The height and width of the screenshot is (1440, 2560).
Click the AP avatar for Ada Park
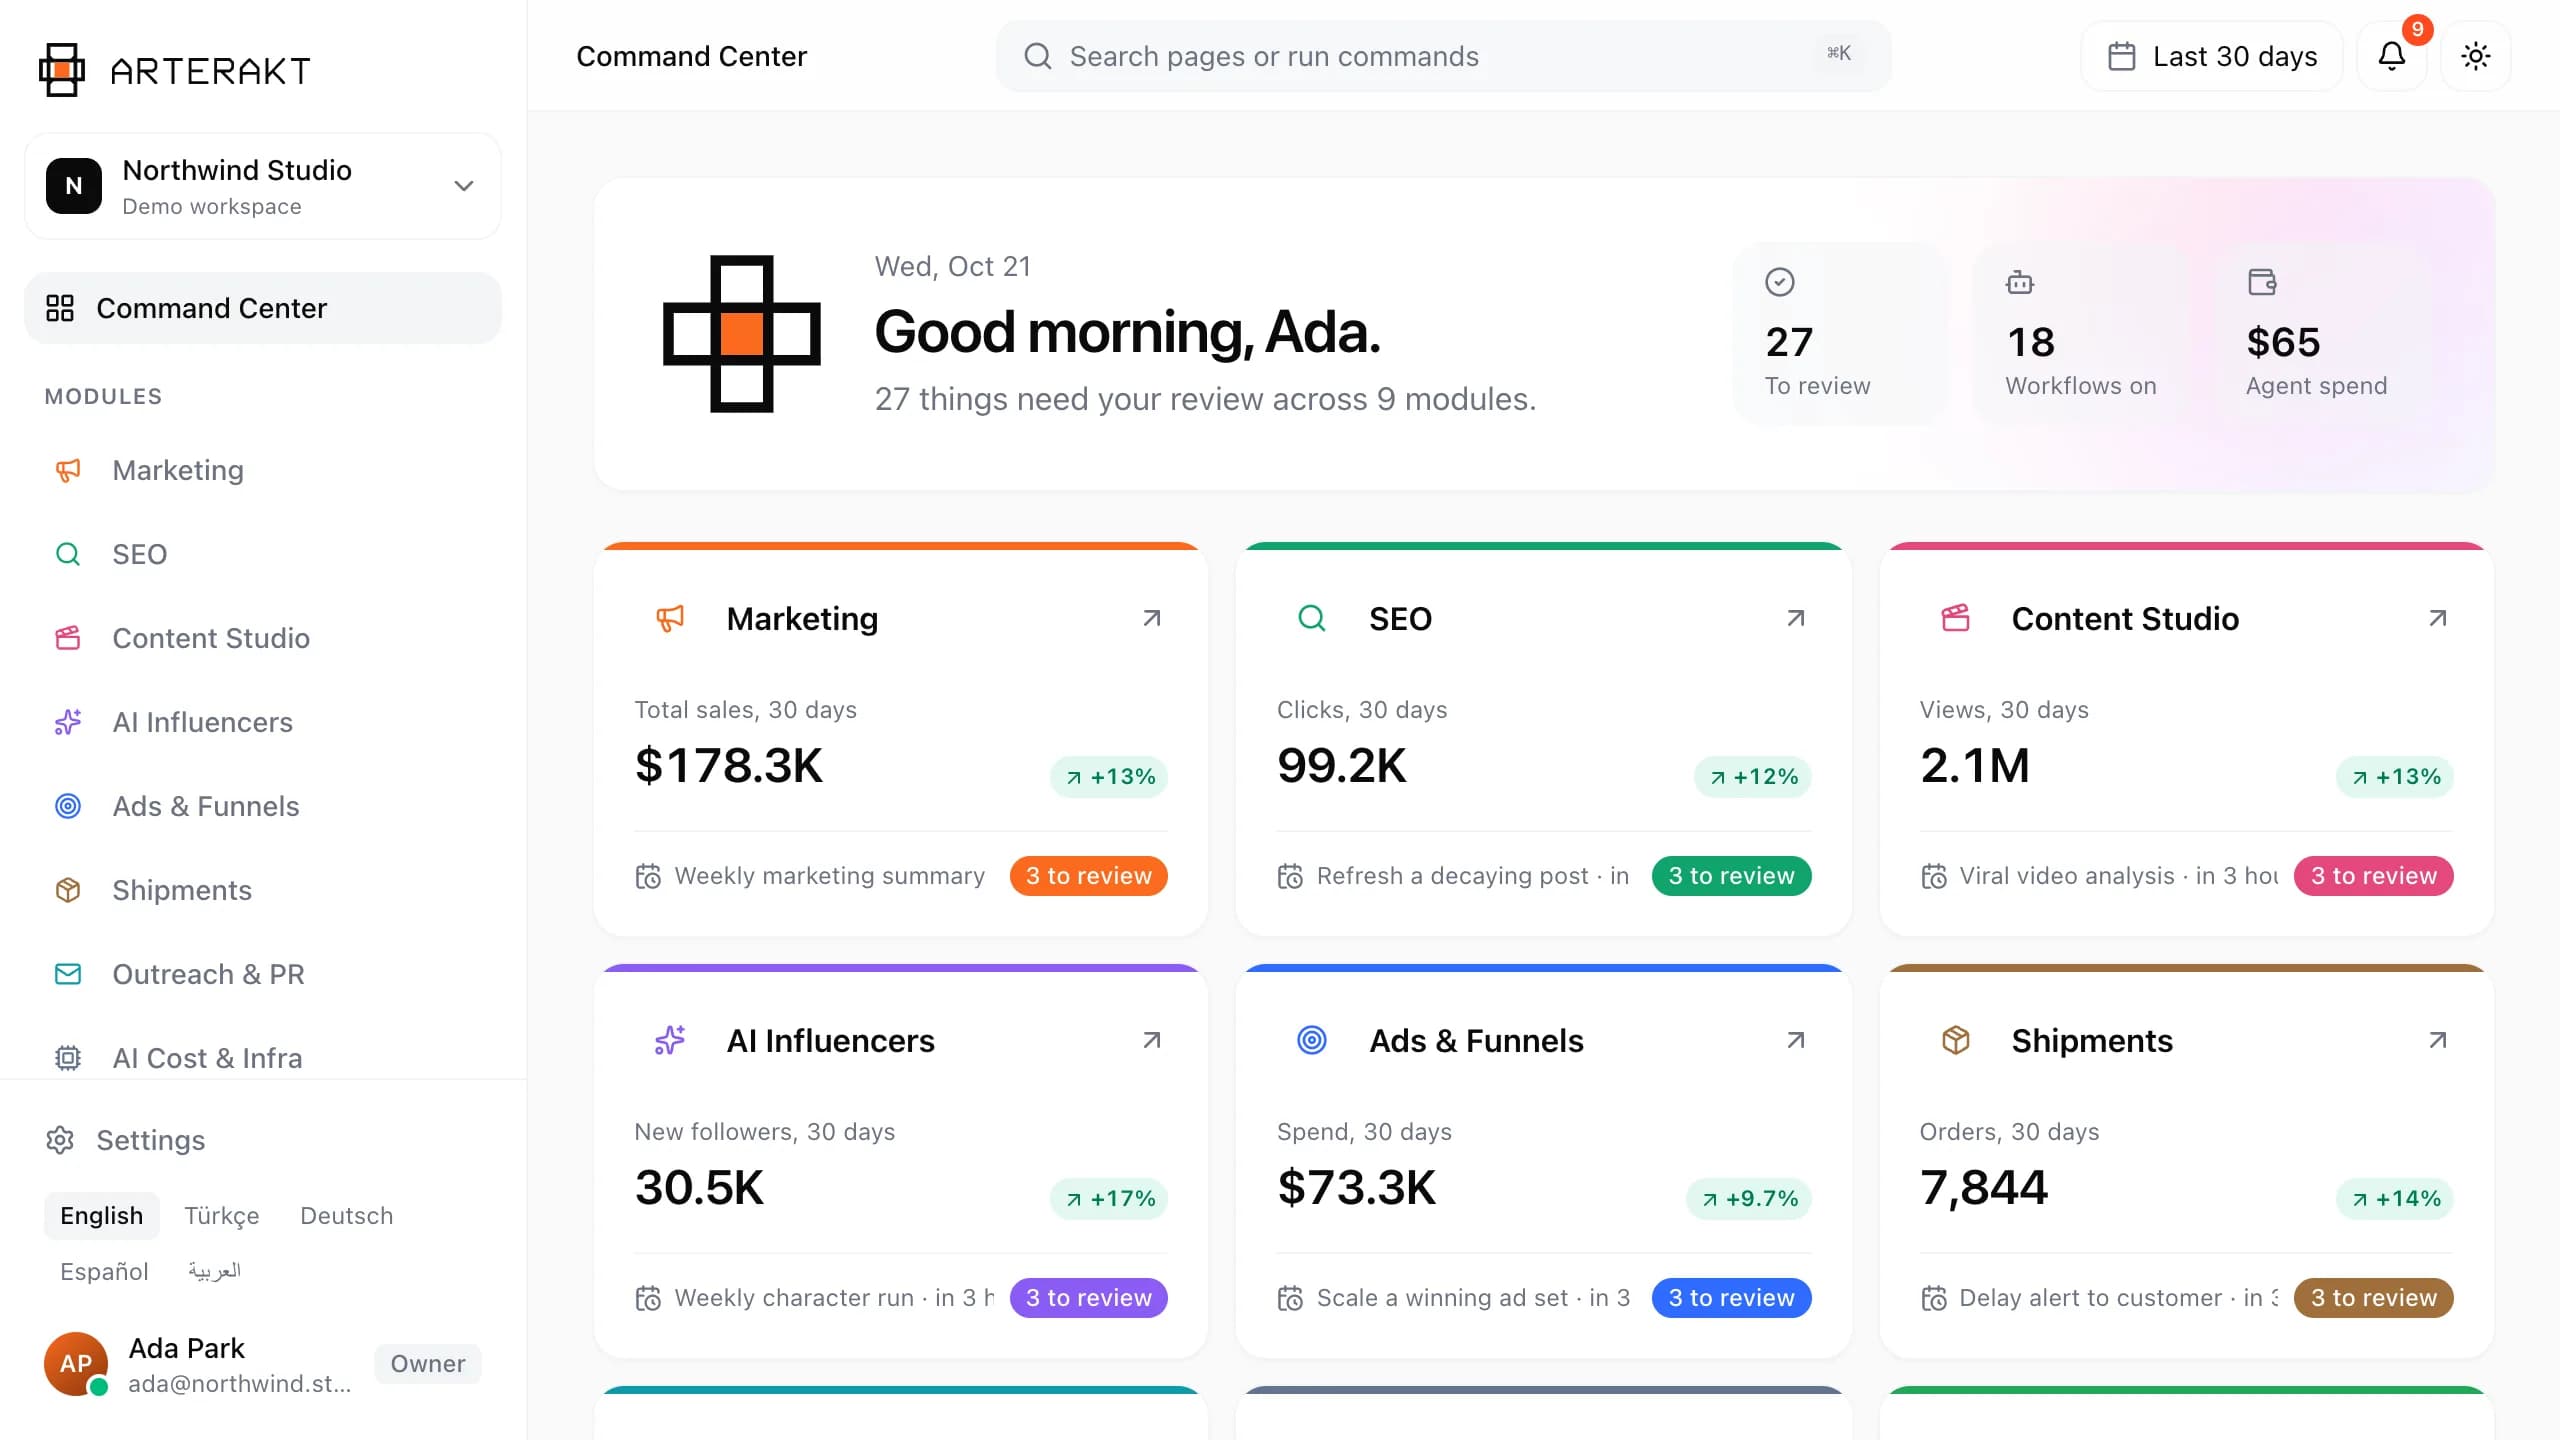coord(76,1363)
